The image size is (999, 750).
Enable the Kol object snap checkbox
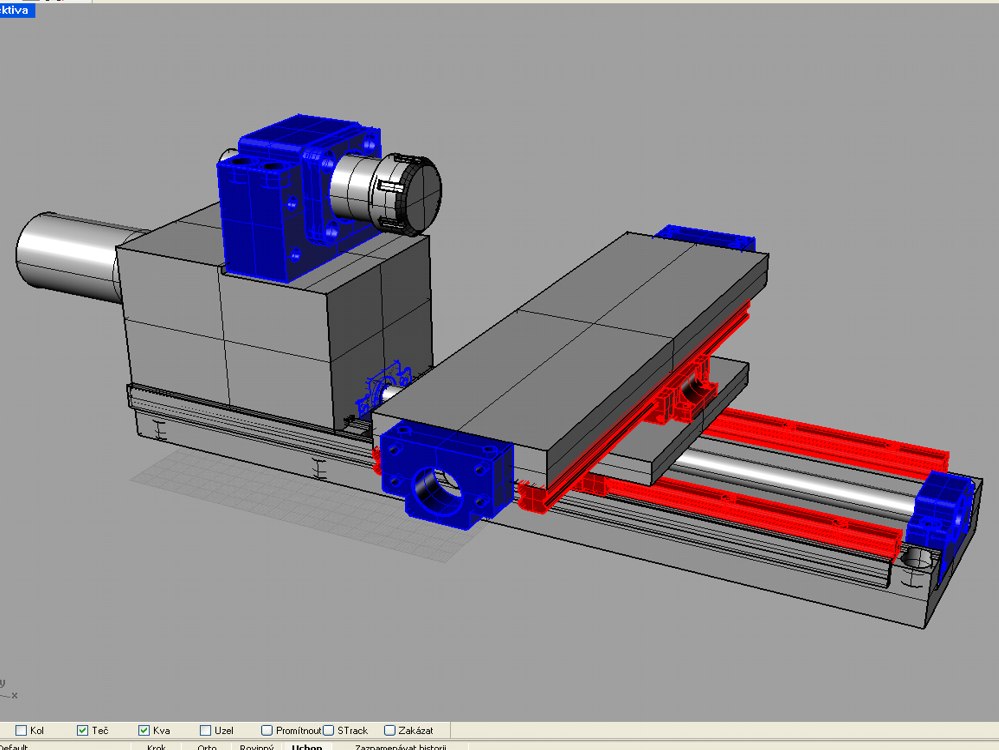tap(22, 730)
